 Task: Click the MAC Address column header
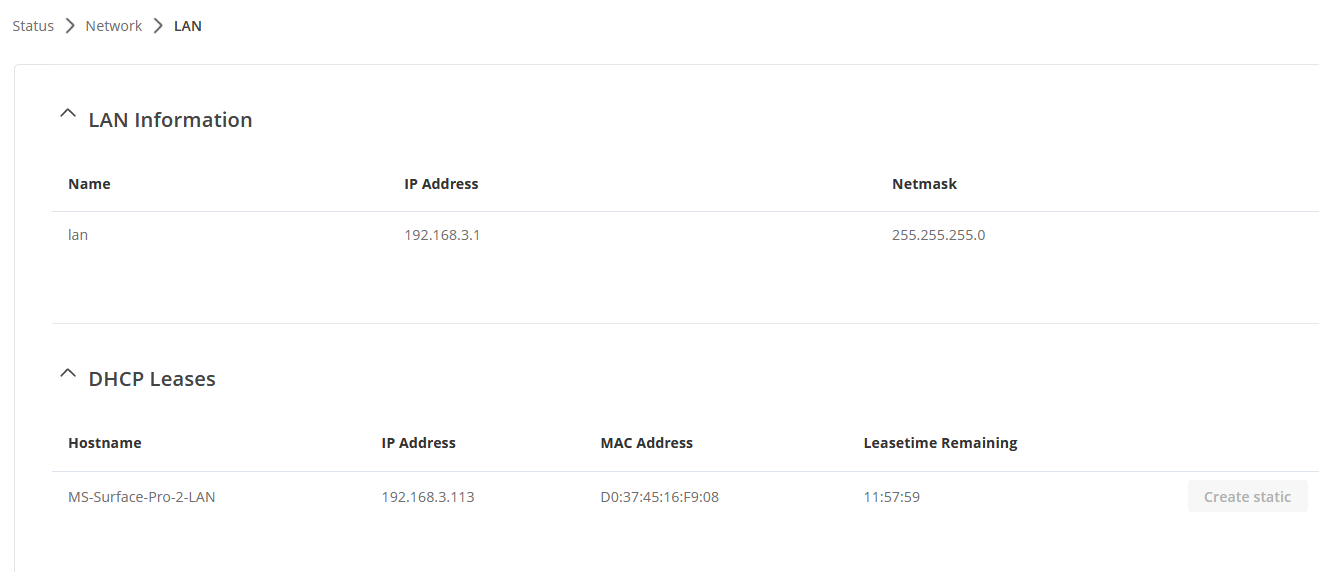point(647,443)
